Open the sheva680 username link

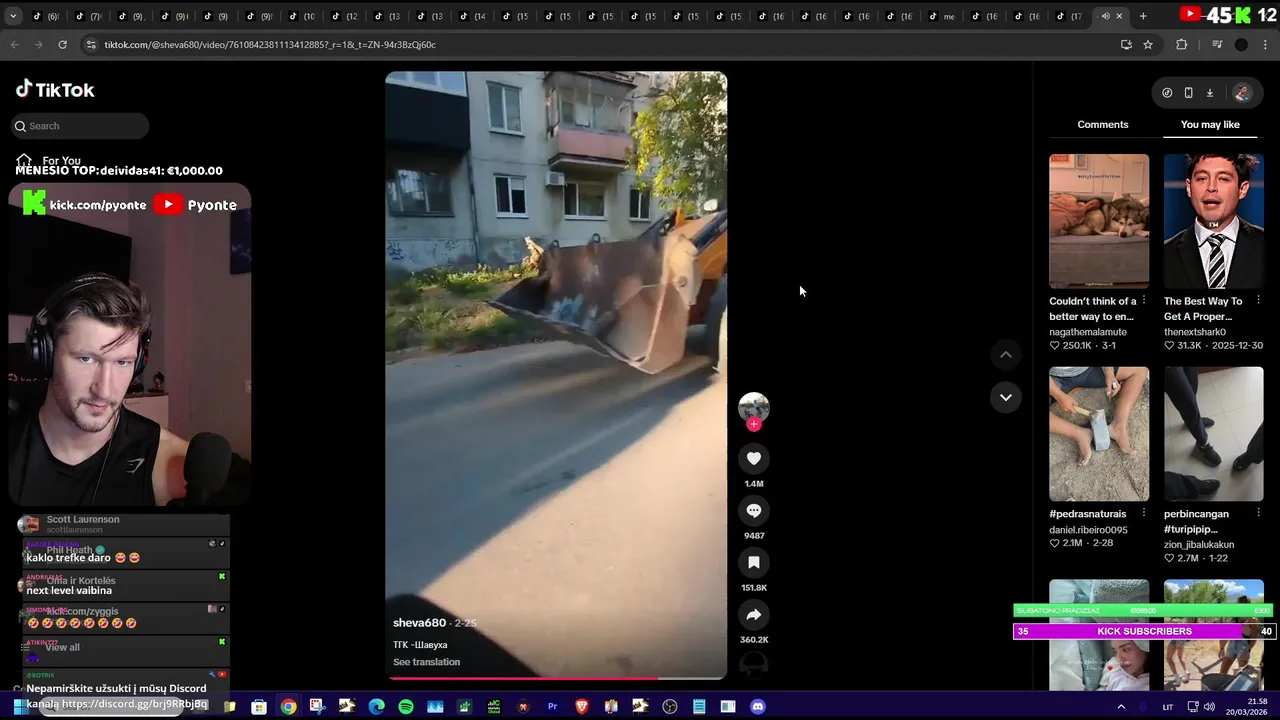click(x=419, y=623)
